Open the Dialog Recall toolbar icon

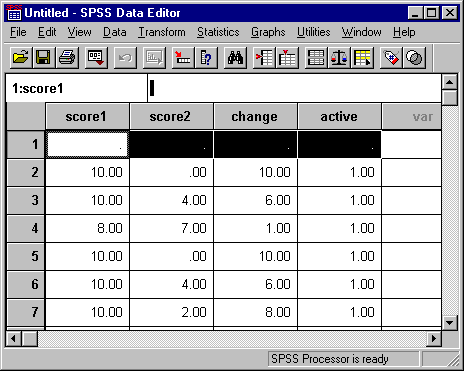pos(96,58)
